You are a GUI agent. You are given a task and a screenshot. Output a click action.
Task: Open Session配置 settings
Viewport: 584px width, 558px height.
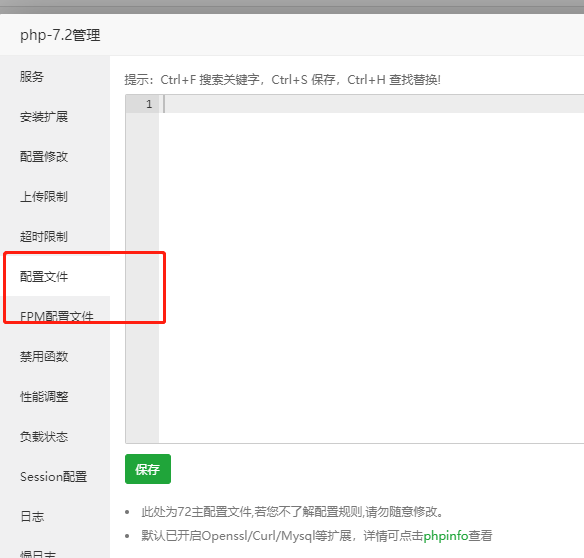55,476
